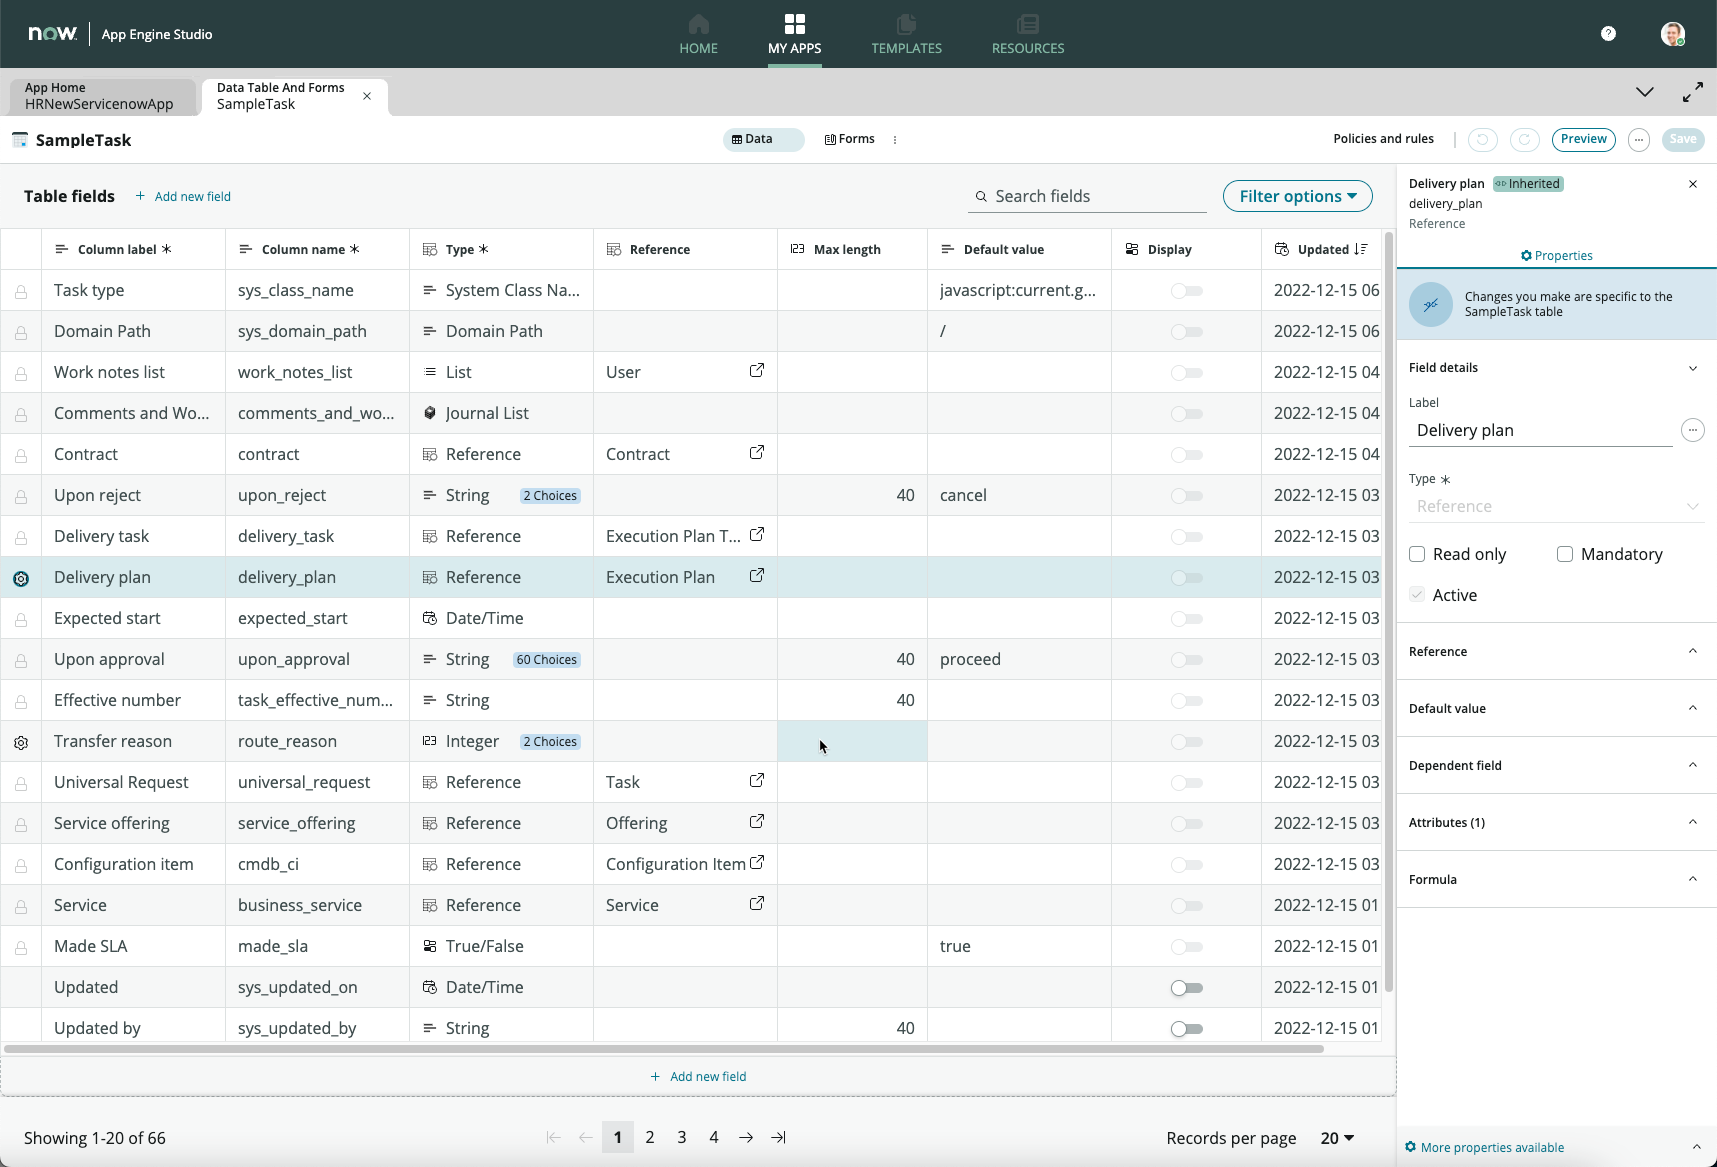This screenshot has height=1167, width=1717.
Task: Click the Search fields input
Action: pos(1095,196)
